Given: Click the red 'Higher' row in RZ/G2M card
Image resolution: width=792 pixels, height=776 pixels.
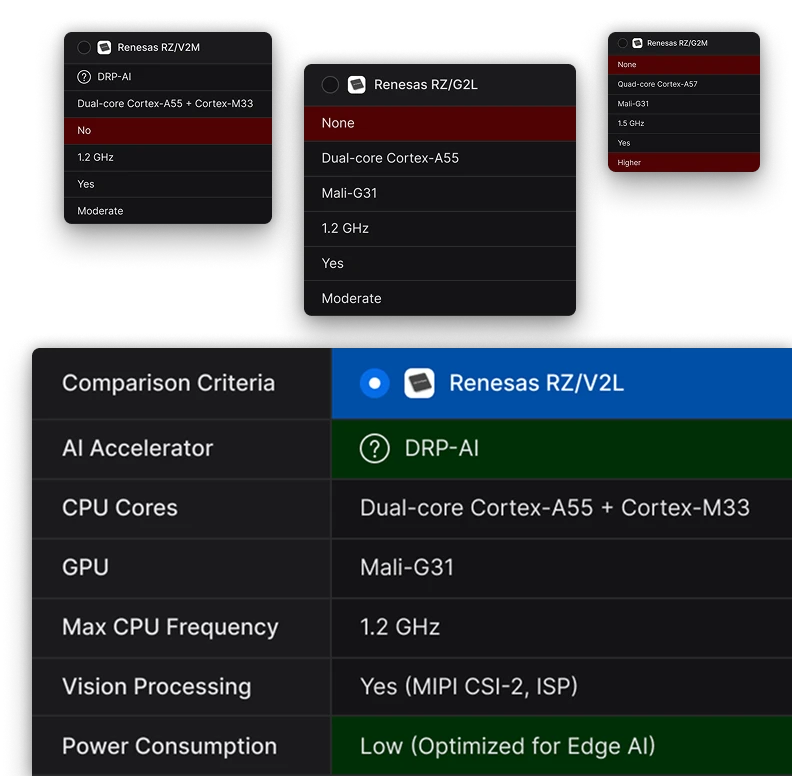Looking at the screenshot, I should pos(683,162).
